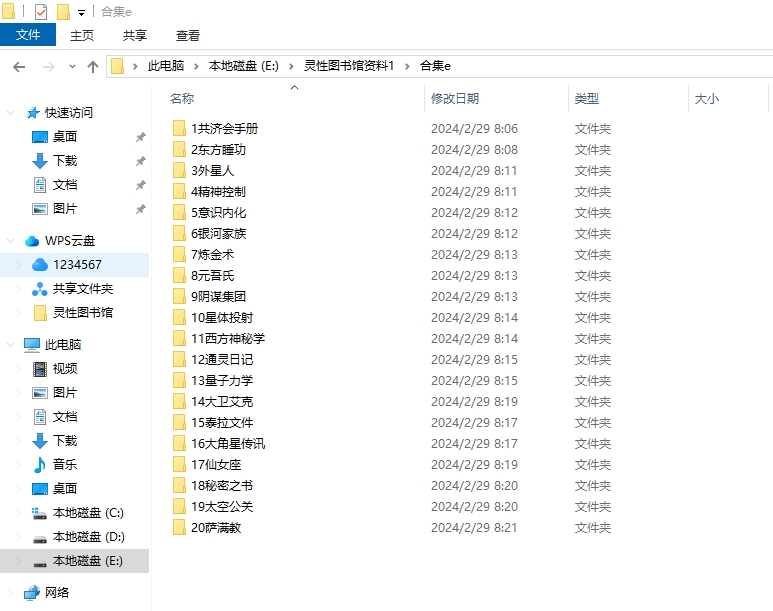The image size is (773, 611).
Task: Select folder 11西方神秘学
Action: 228,338
